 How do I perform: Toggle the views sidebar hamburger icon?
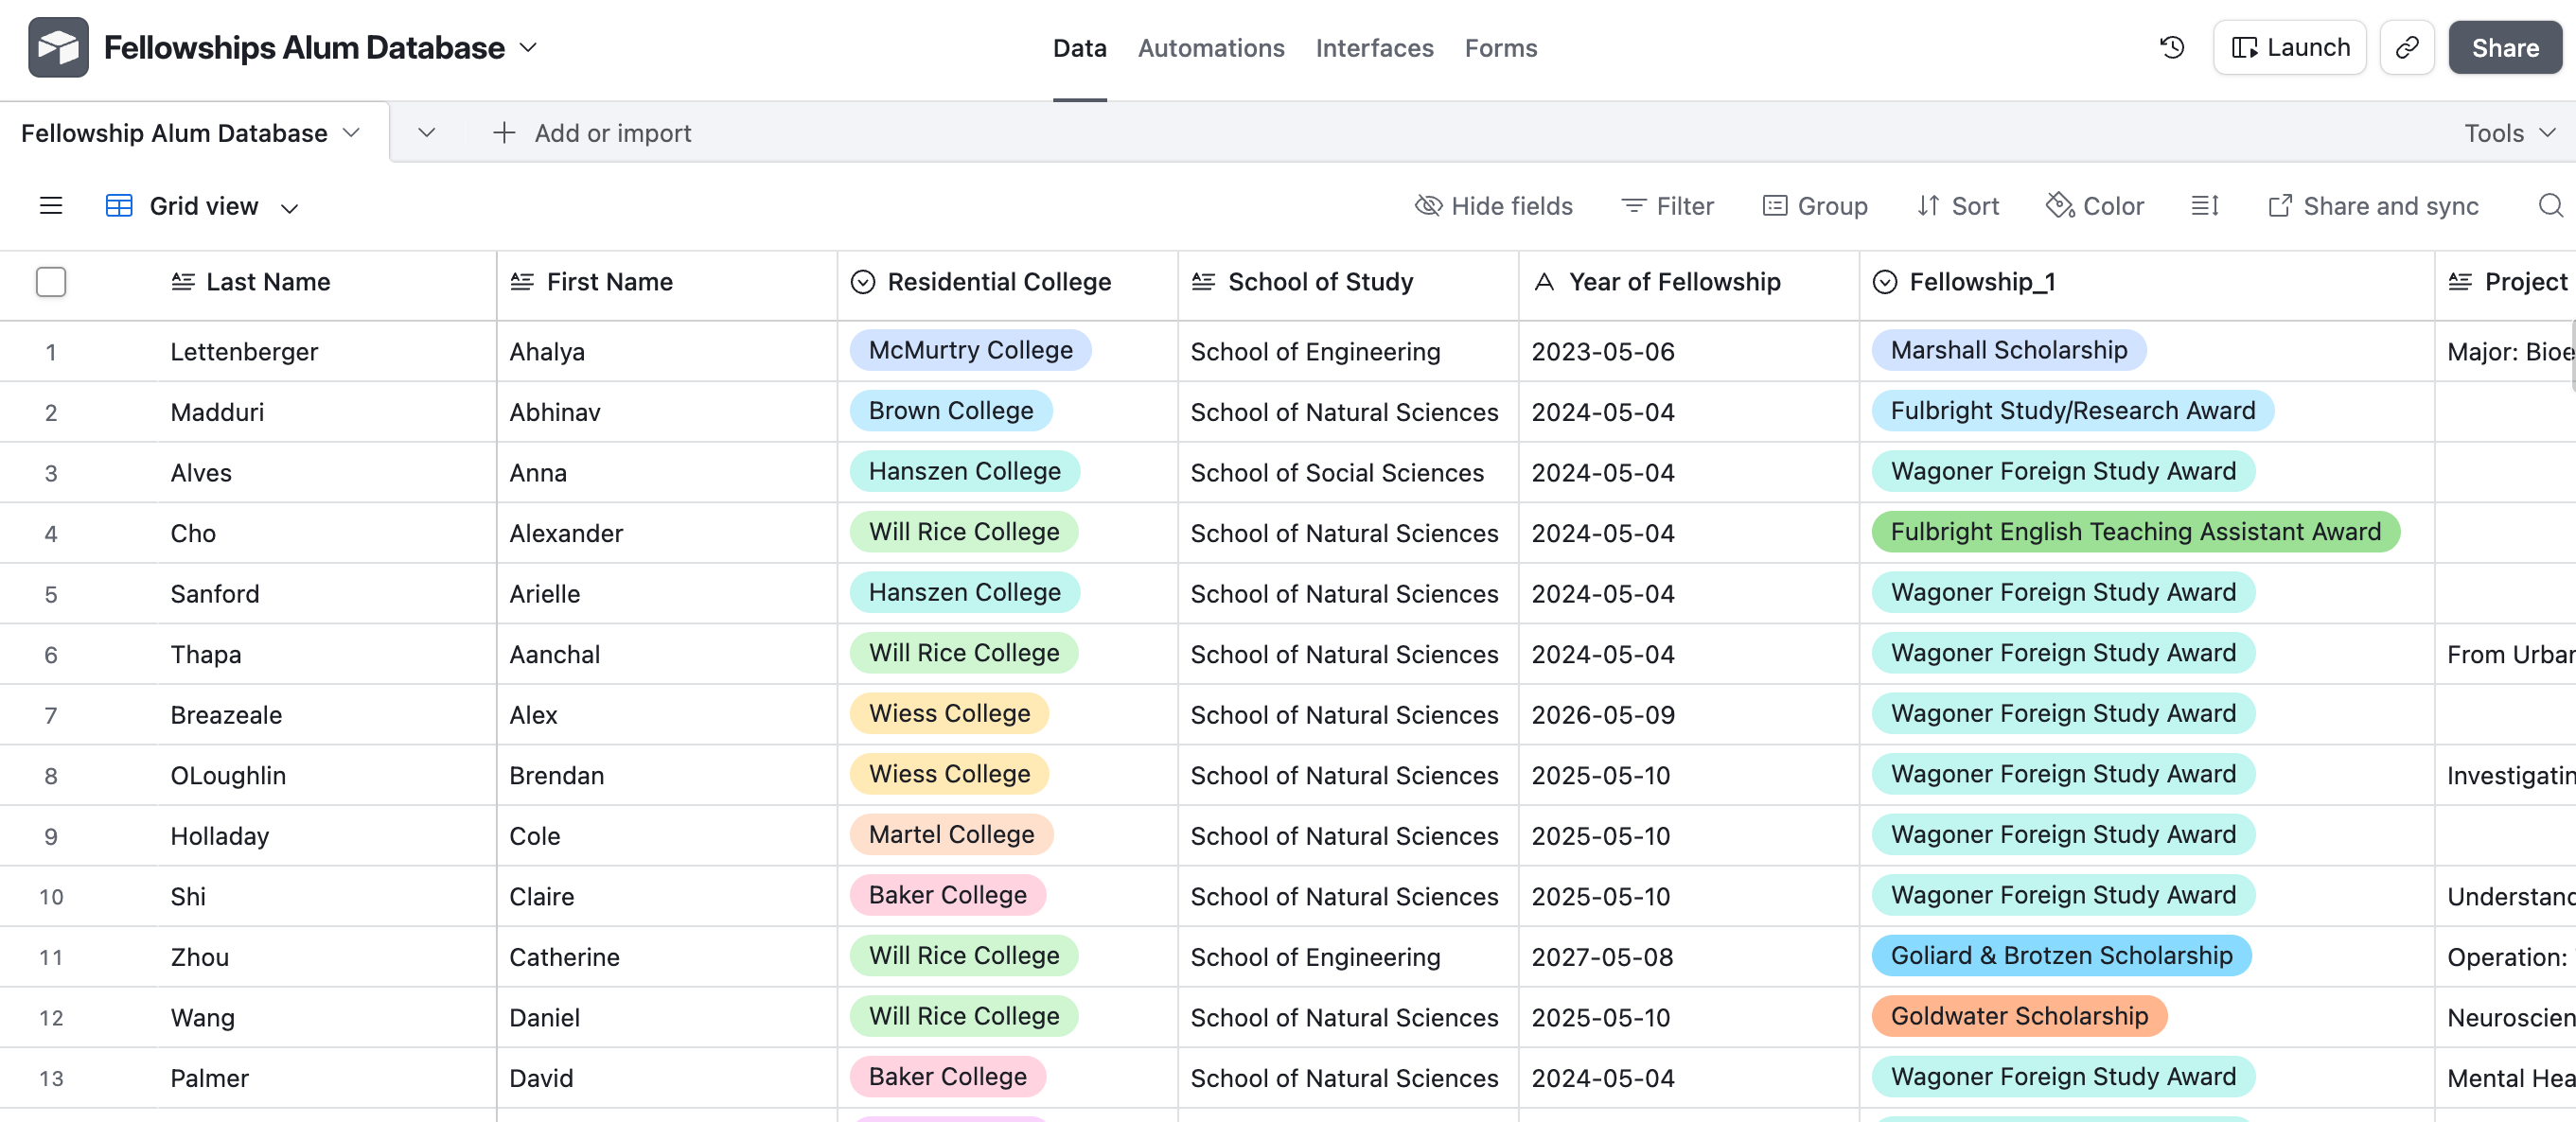pos(51,205)
